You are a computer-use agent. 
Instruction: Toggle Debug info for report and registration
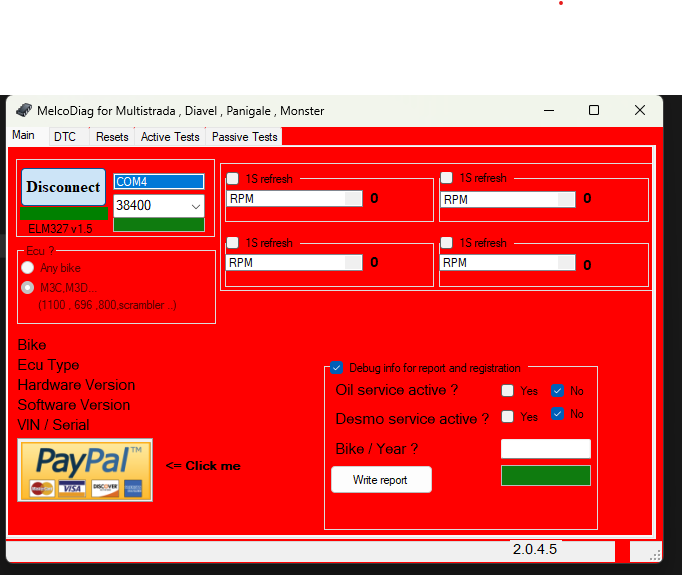pos(337,368)
